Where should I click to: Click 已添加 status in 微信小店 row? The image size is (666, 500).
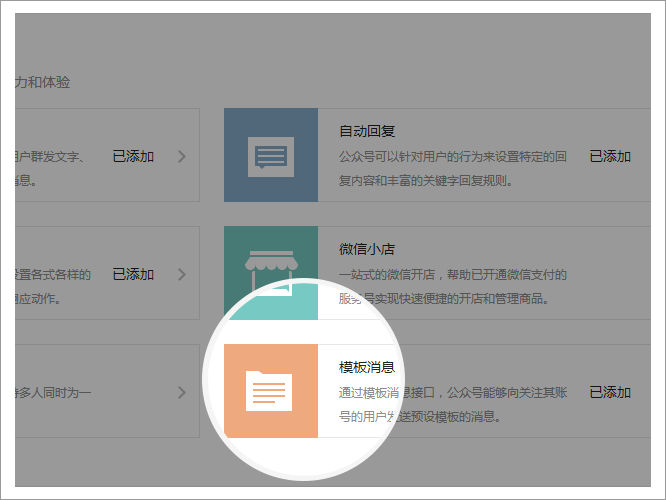click(x=610, y=274)
